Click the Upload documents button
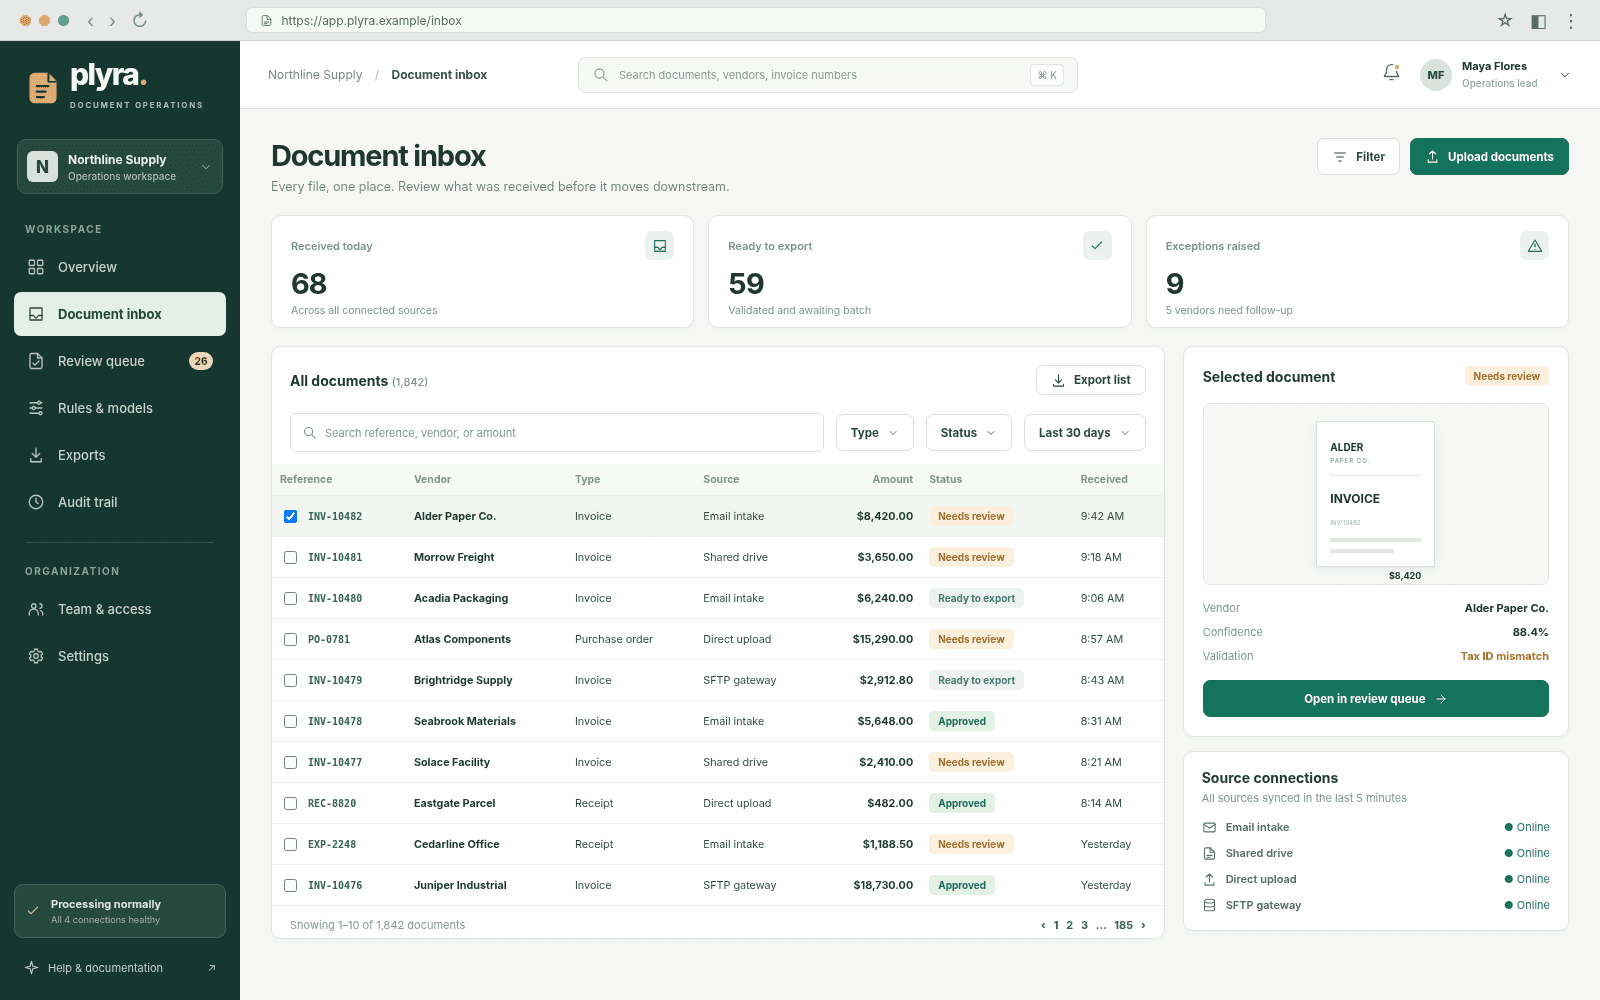Screen dimensions: 1600x1000 point(1489,157)
